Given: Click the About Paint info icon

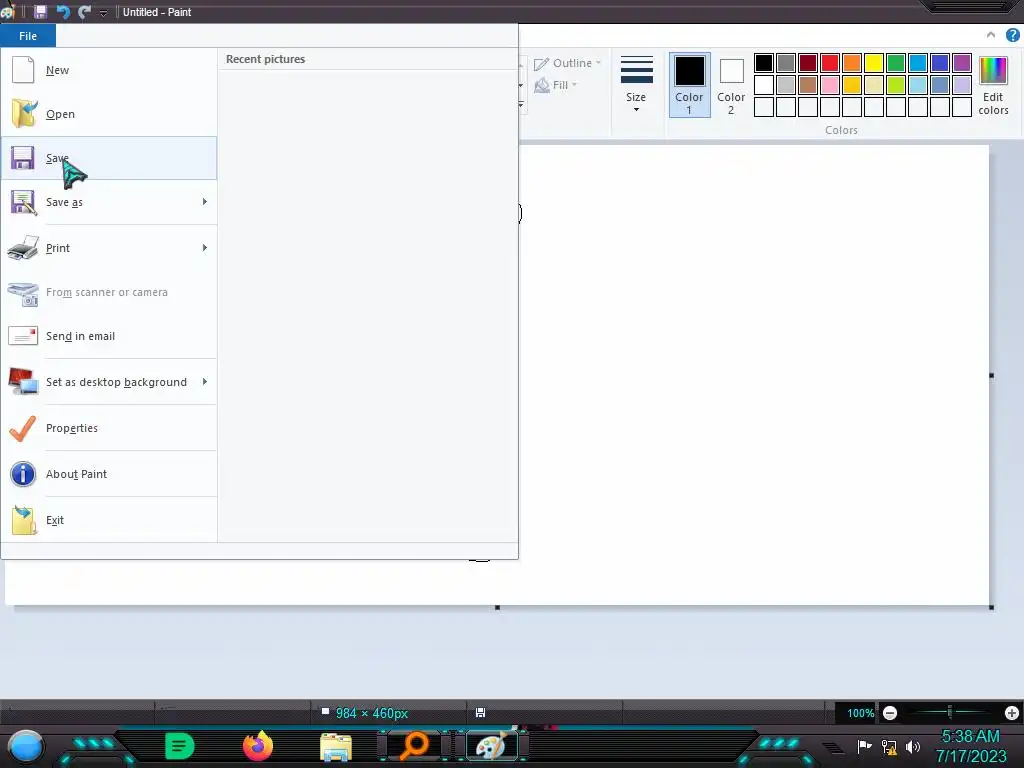Looking at the screenshot, I should (x=23, y=474).
